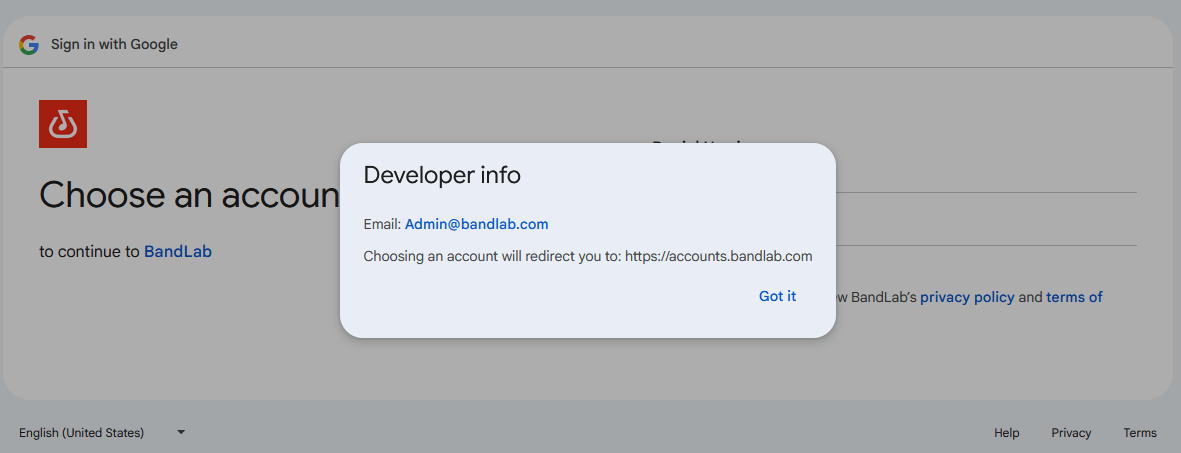Click the 'Choose an account' heading
Image resolution: width=1181 pixels, height=453 pixels.
click(189, 194)
